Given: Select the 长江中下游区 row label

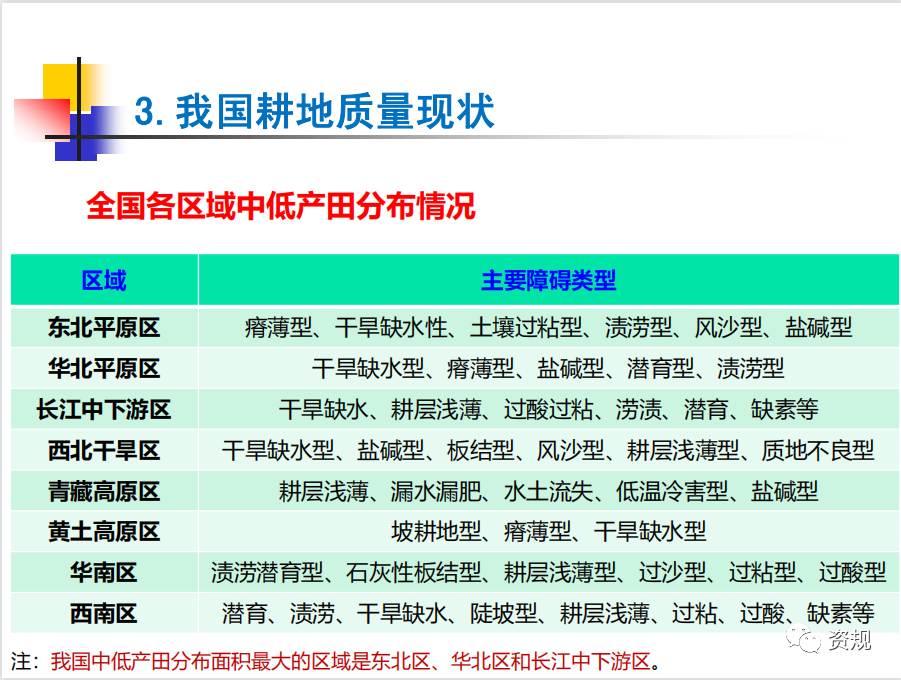Looking at the screenshot, I should coord(104,409).
